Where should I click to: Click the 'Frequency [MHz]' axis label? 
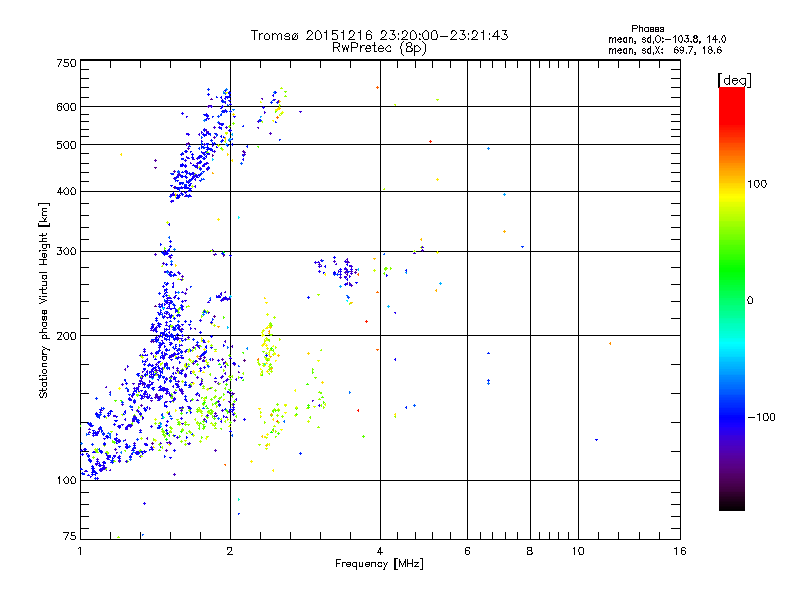379,564
